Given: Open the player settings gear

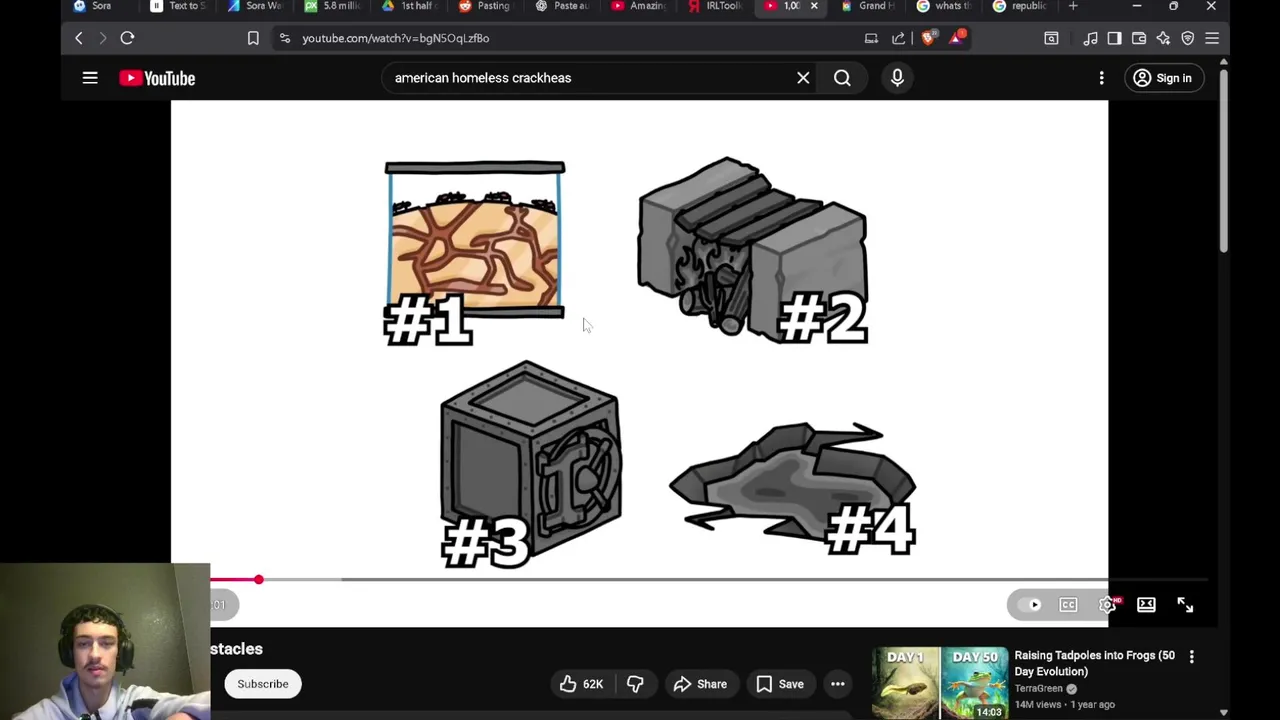Looking at the screenshot, I should click(1108, 605).
